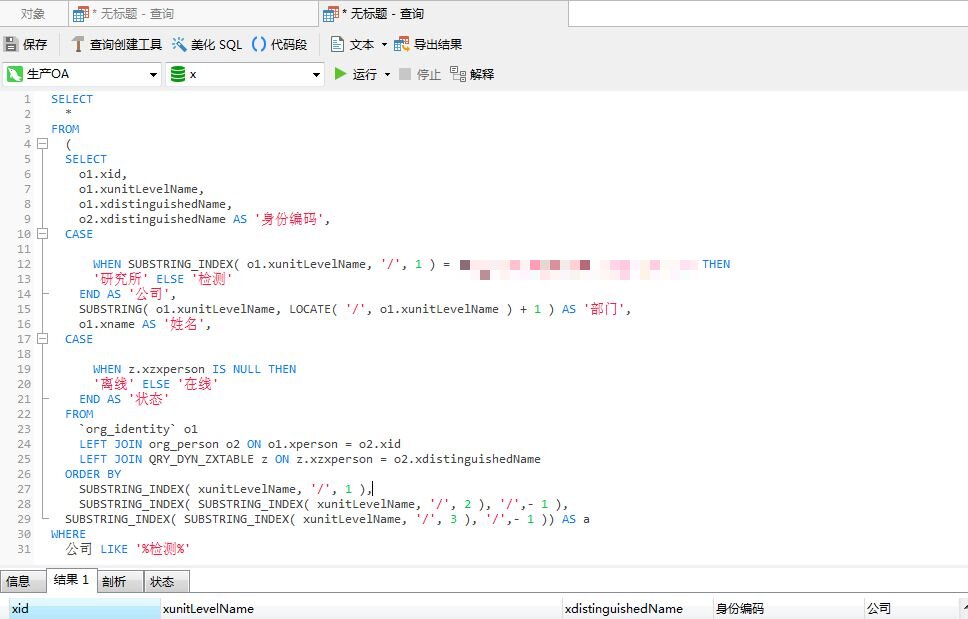Screen dimensions: 968x619
Task: Click the 保存 save icon
Action: click(x=10, y=44)
